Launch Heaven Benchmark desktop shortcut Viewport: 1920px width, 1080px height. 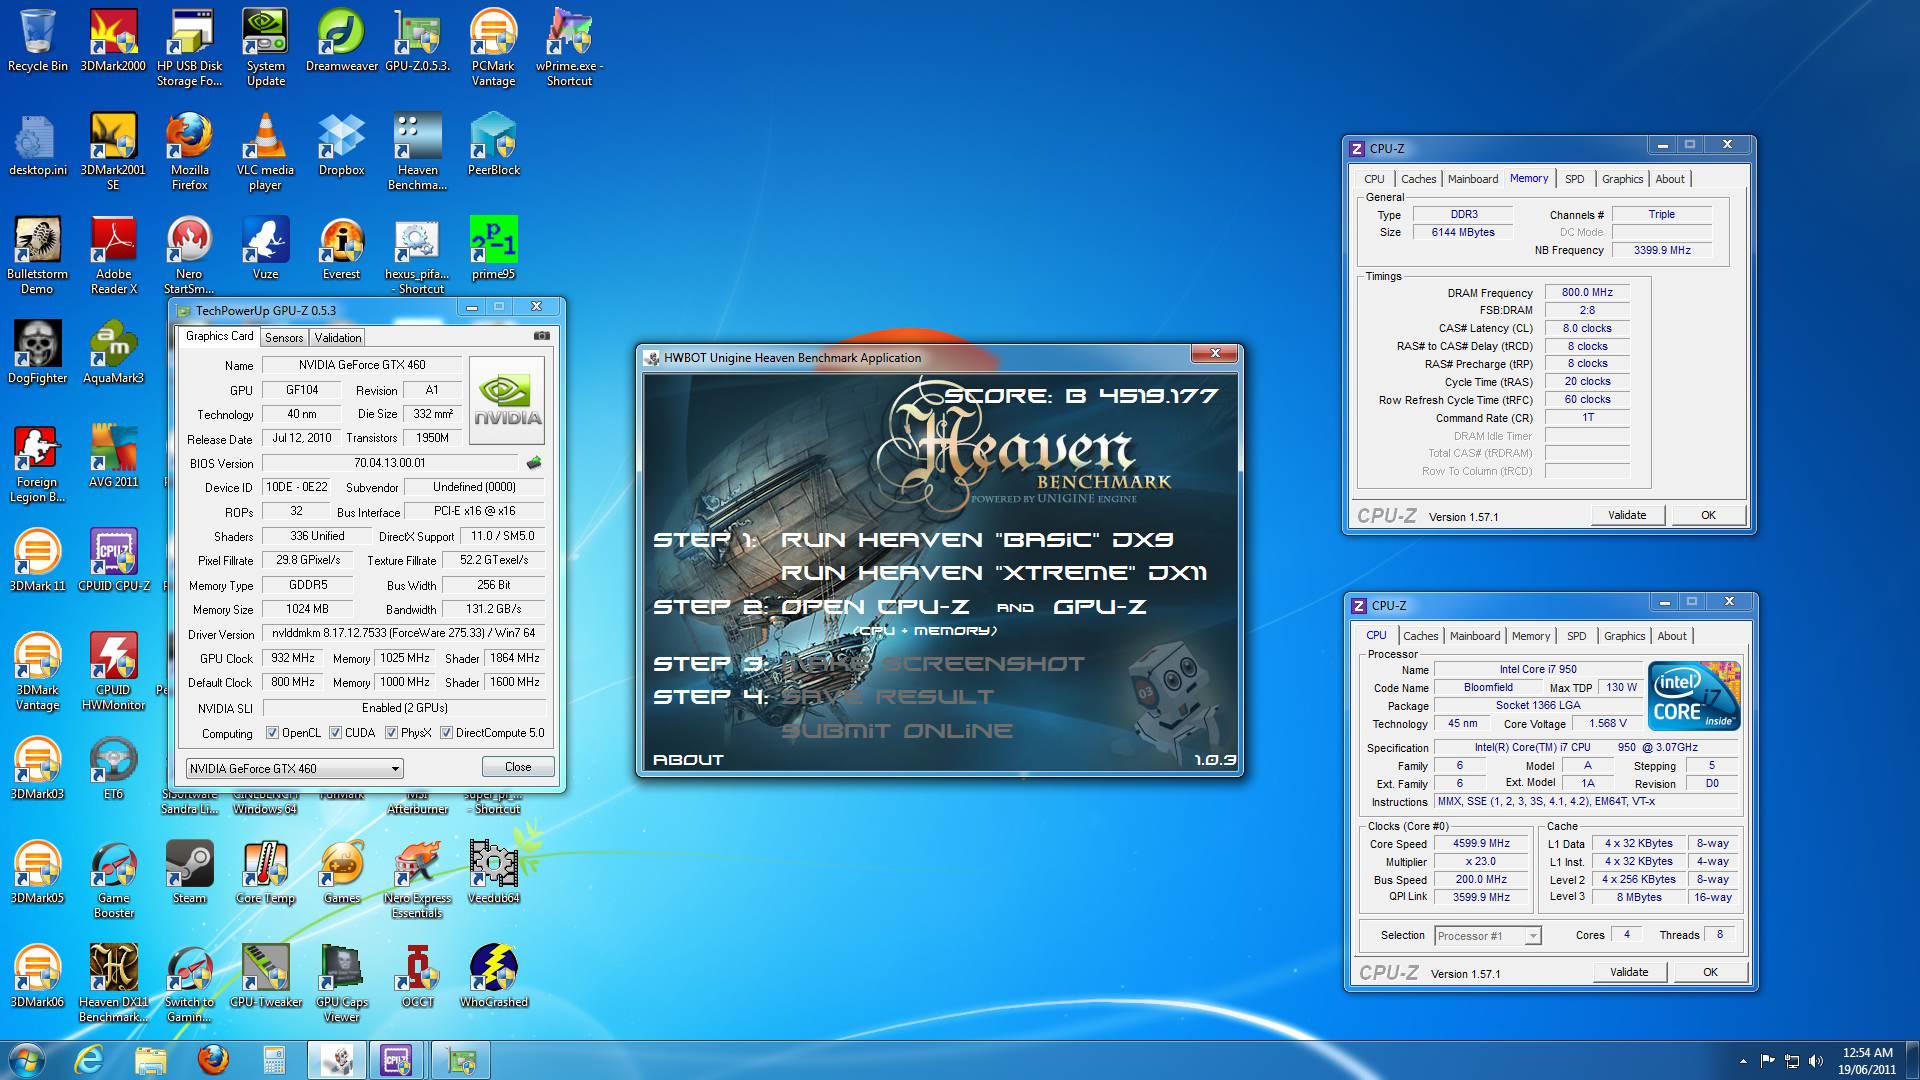(x=417, y=152)
